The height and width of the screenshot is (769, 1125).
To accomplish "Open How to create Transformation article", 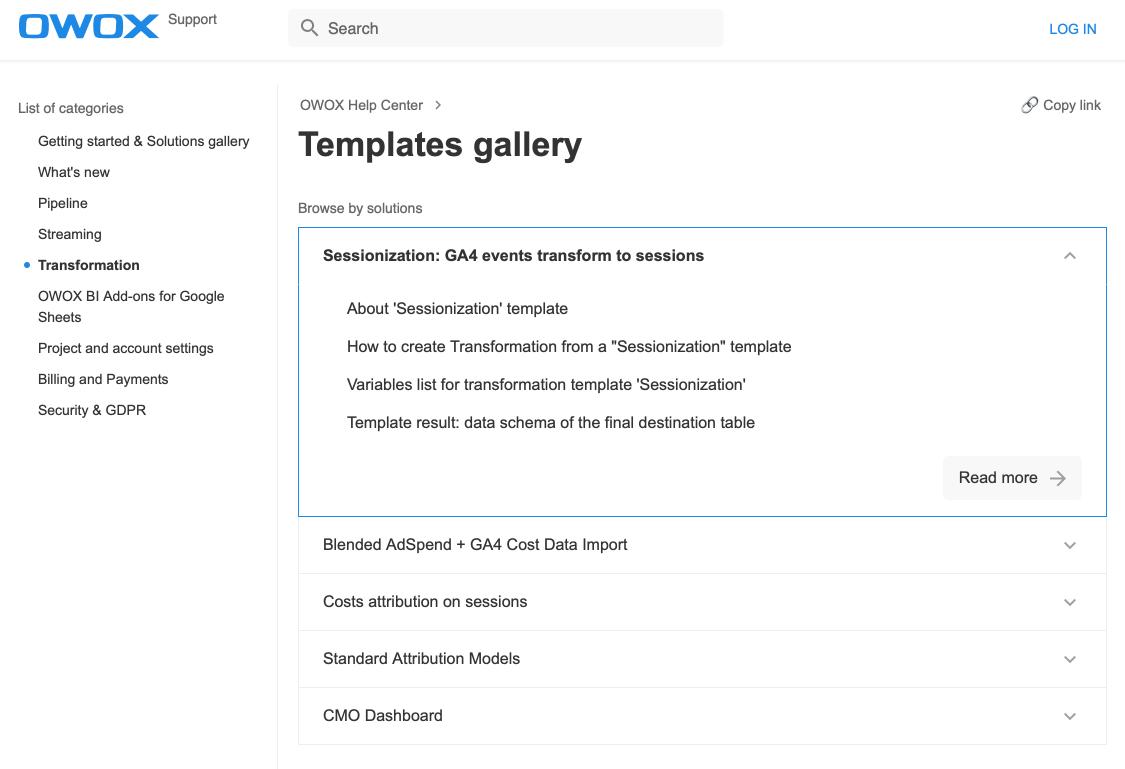I will [x=569, y=346].
